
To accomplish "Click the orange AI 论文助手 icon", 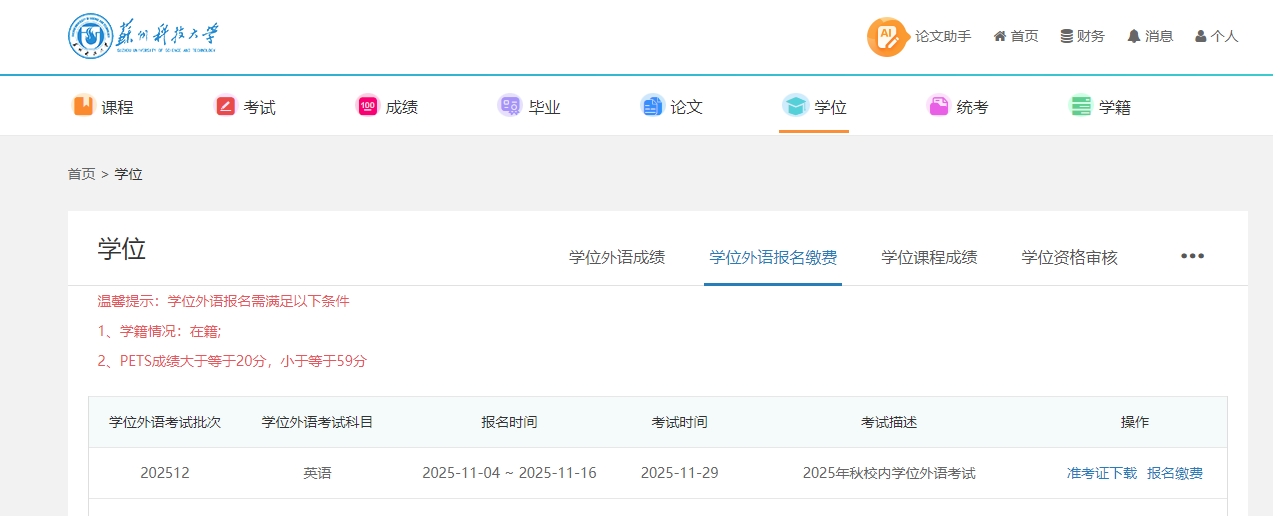I will point(886,37).
